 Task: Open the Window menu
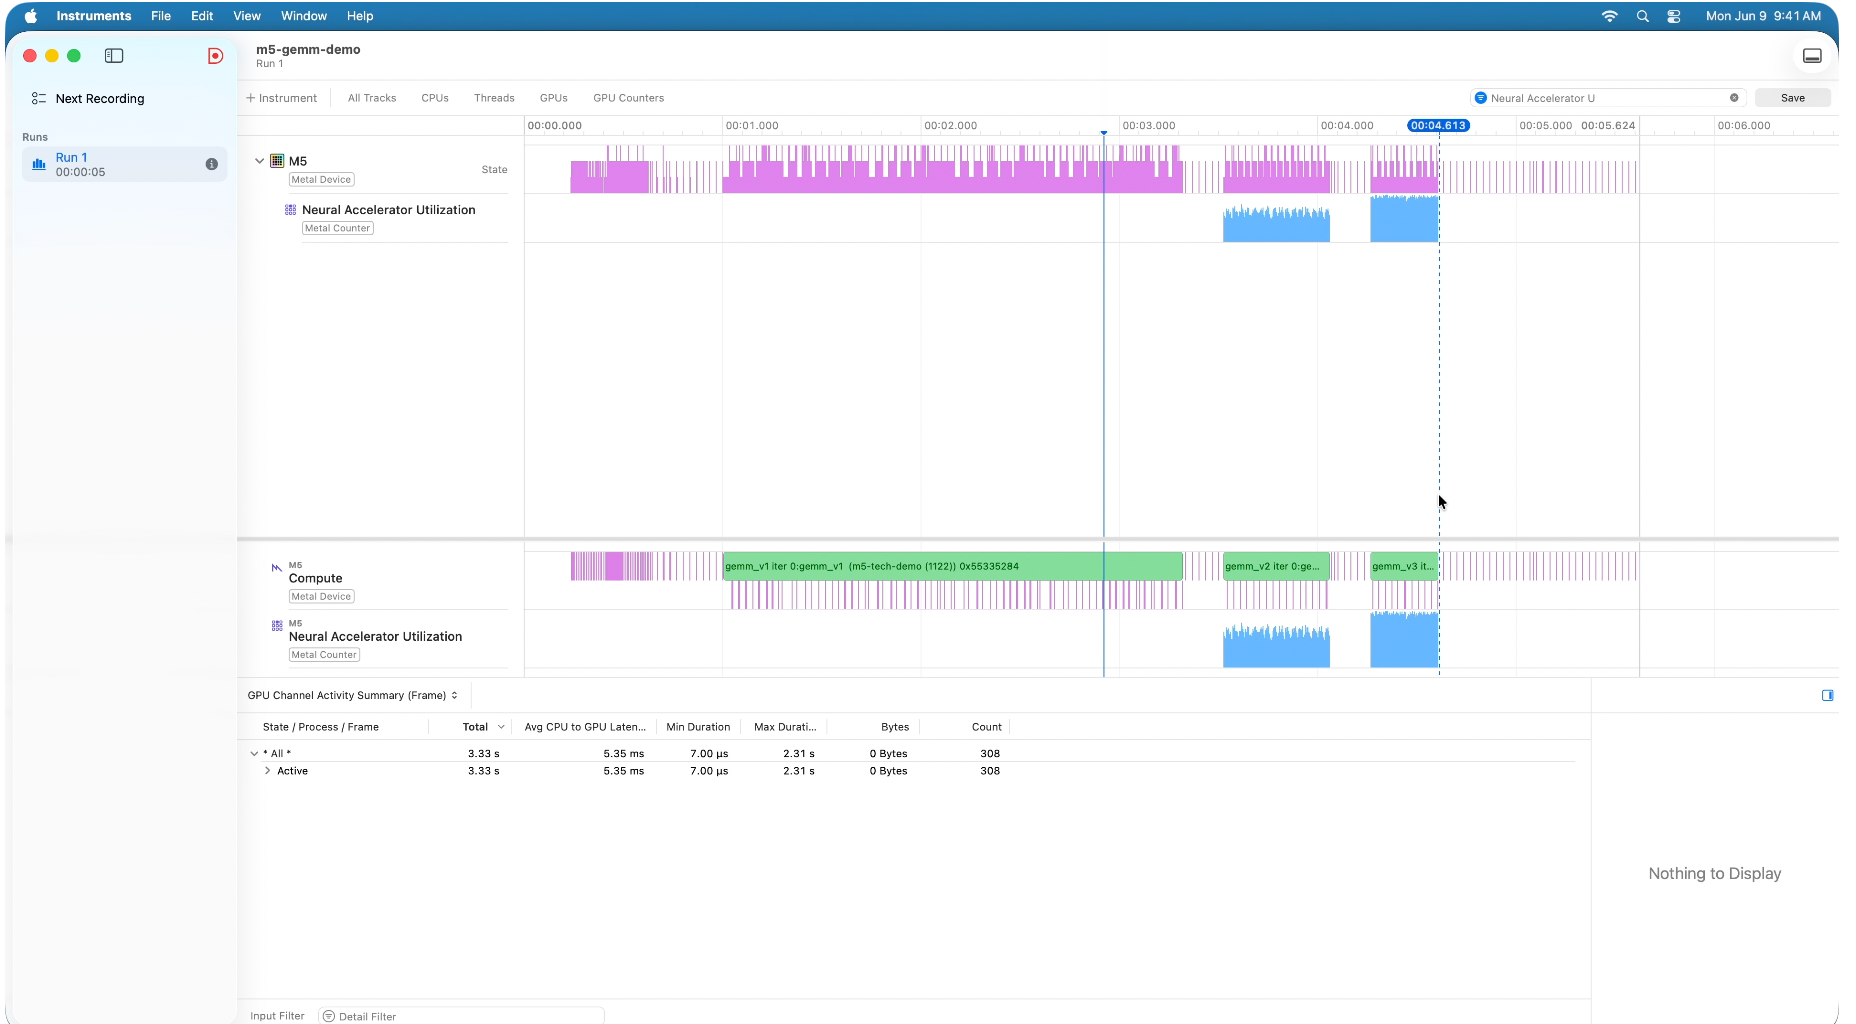pos(304,16)
